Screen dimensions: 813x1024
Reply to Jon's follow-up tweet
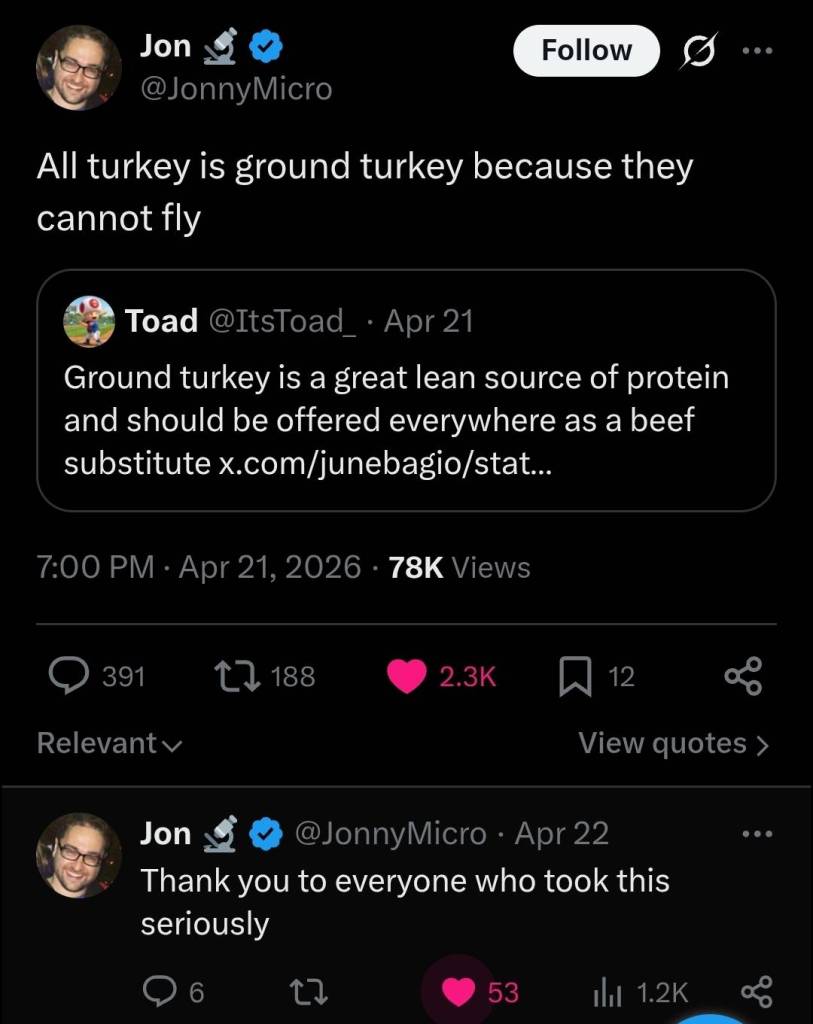(x=158, y=992)
